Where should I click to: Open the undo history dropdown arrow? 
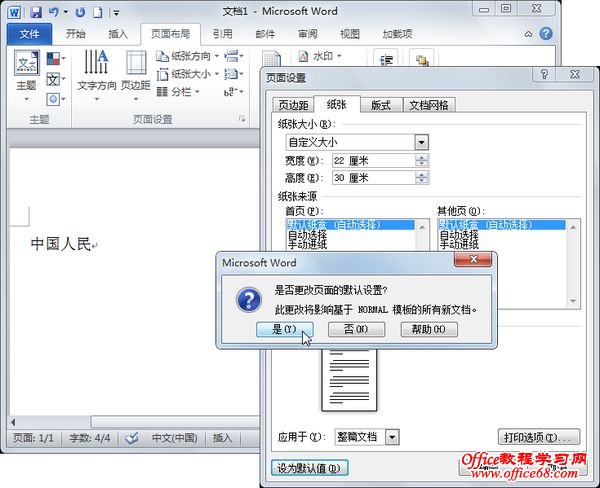pyautogui.click(x=66, y=13)
